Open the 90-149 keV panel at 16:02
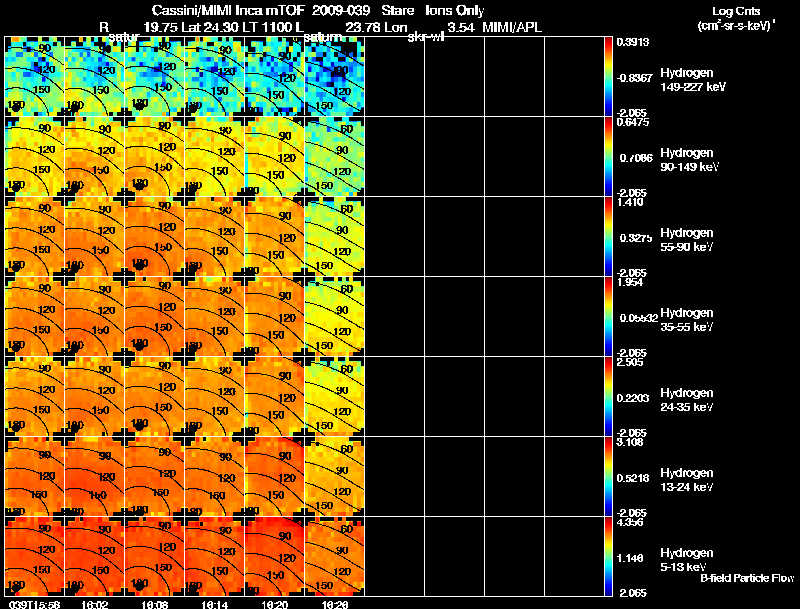The height and width of the screenshot is (609, 800). pos(94,157)
